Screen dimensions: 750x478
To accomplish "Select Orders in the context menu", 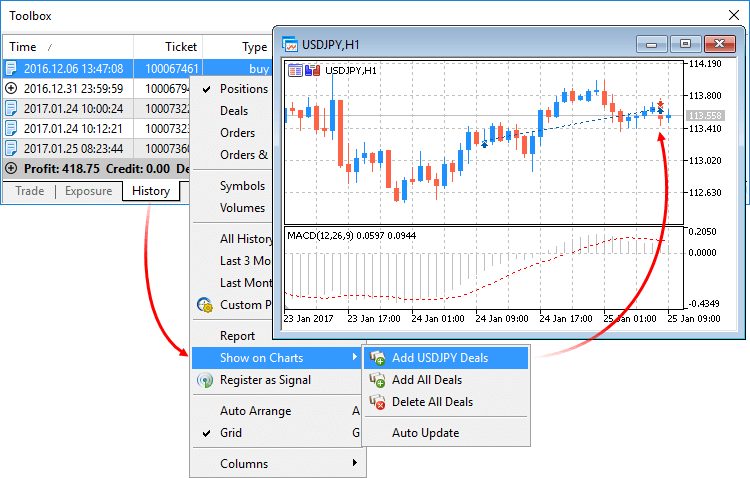I will pos(232,133).
